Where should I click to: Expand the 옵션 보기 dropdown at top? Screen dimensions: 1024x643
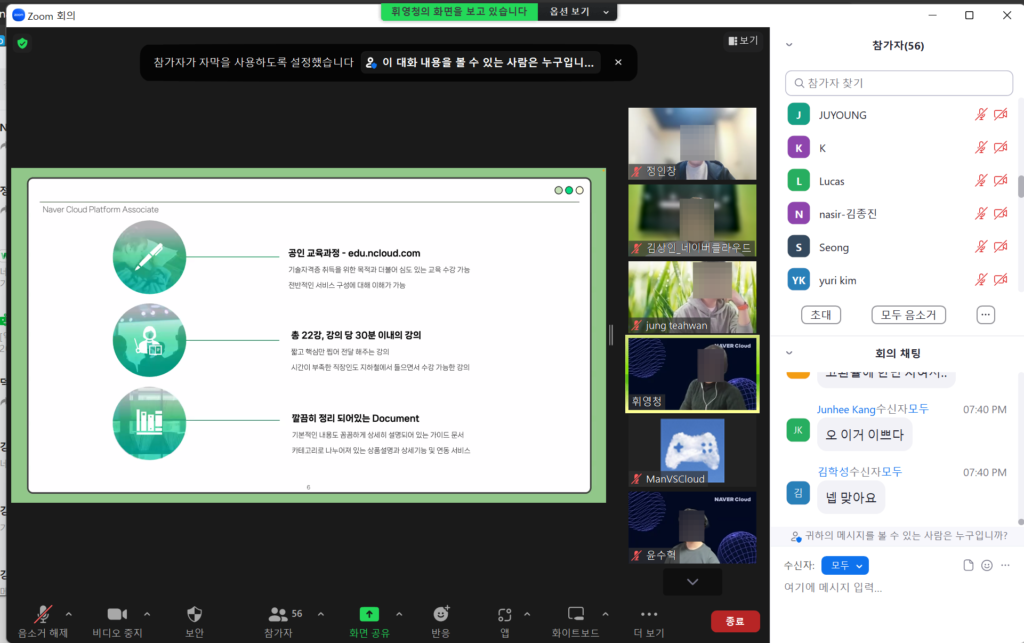pyautogui.click(x=578, y=11)
